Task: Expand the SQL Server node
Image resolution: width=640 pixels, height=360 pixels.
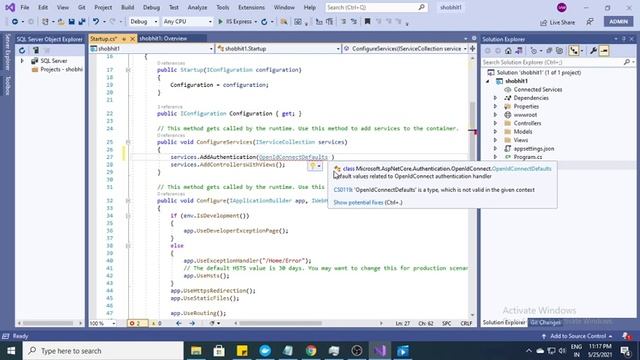Action: coord(22,61)
